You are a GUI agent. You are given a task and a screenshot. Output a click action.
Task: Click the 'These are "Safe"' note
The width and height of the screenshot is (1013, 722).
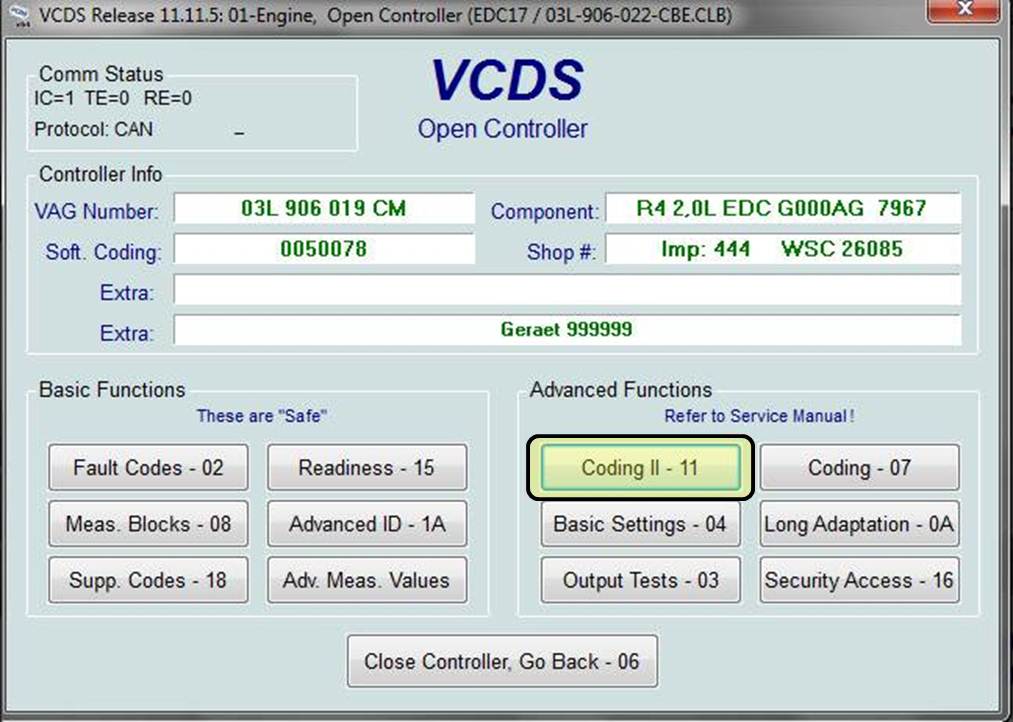262,416
